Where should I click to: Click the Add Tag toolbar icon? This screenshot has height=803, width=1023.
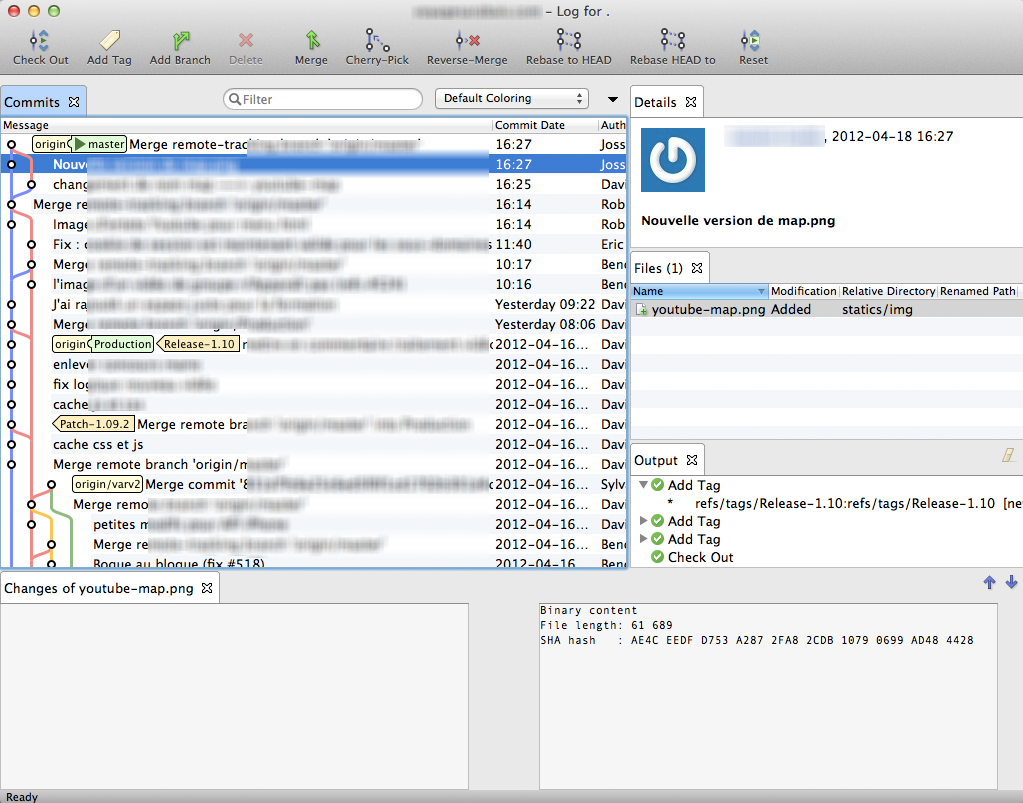pyautogui.click(x=109, y=41)
